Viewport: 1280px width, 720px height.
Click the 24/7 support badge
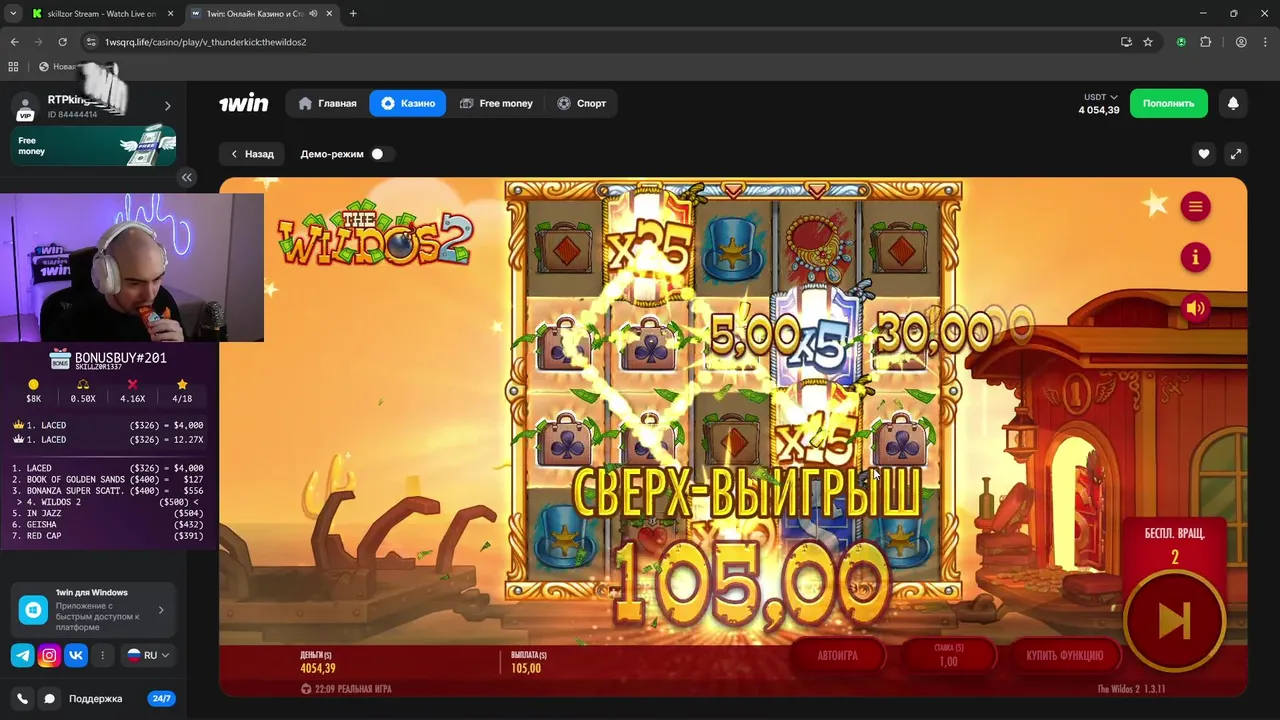point(161,699)
